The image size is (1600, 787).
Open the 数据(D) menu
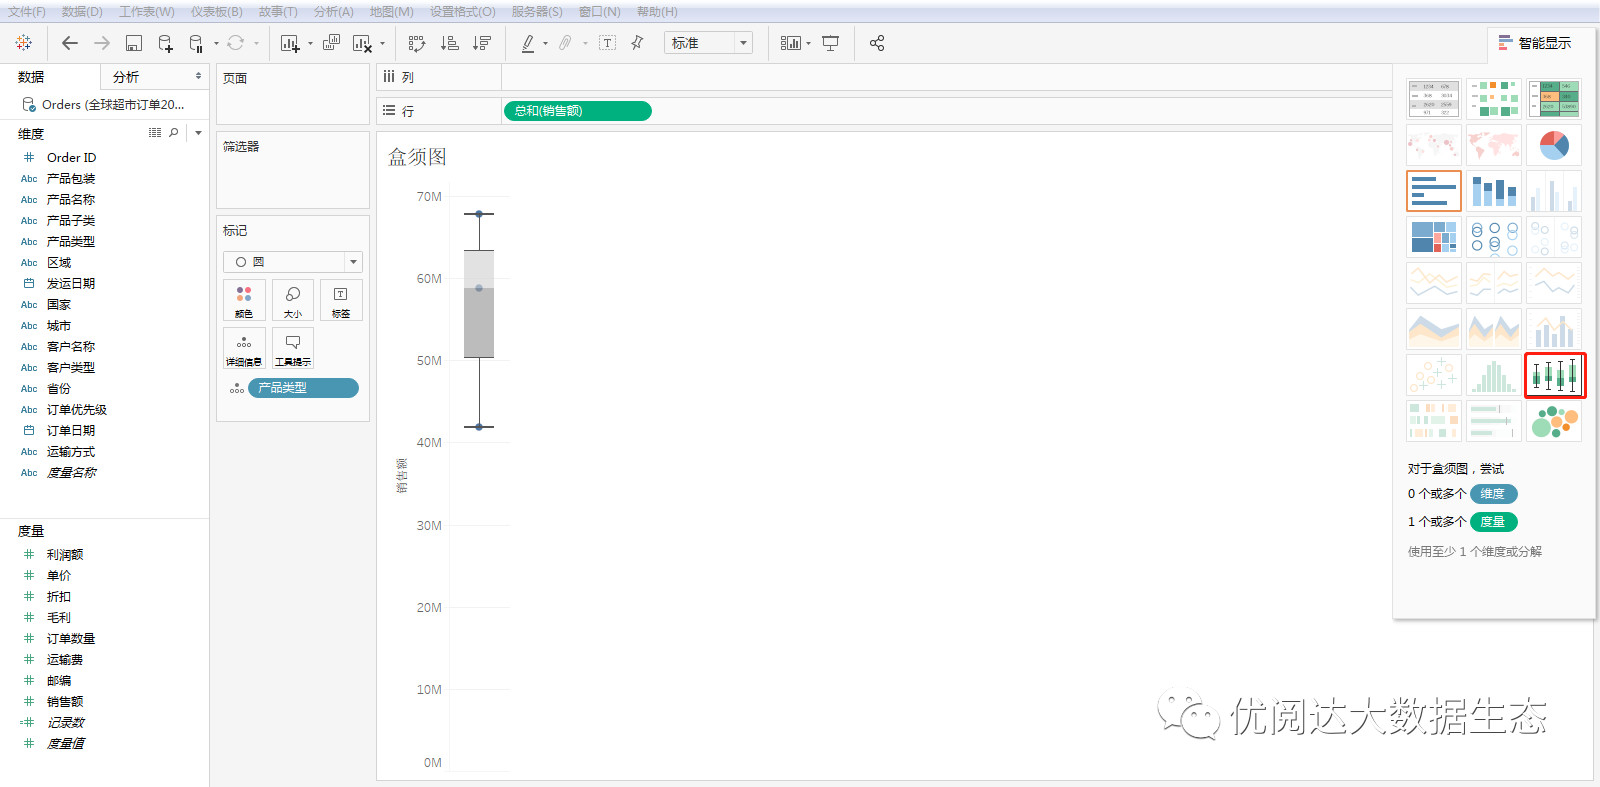(82, 12)
